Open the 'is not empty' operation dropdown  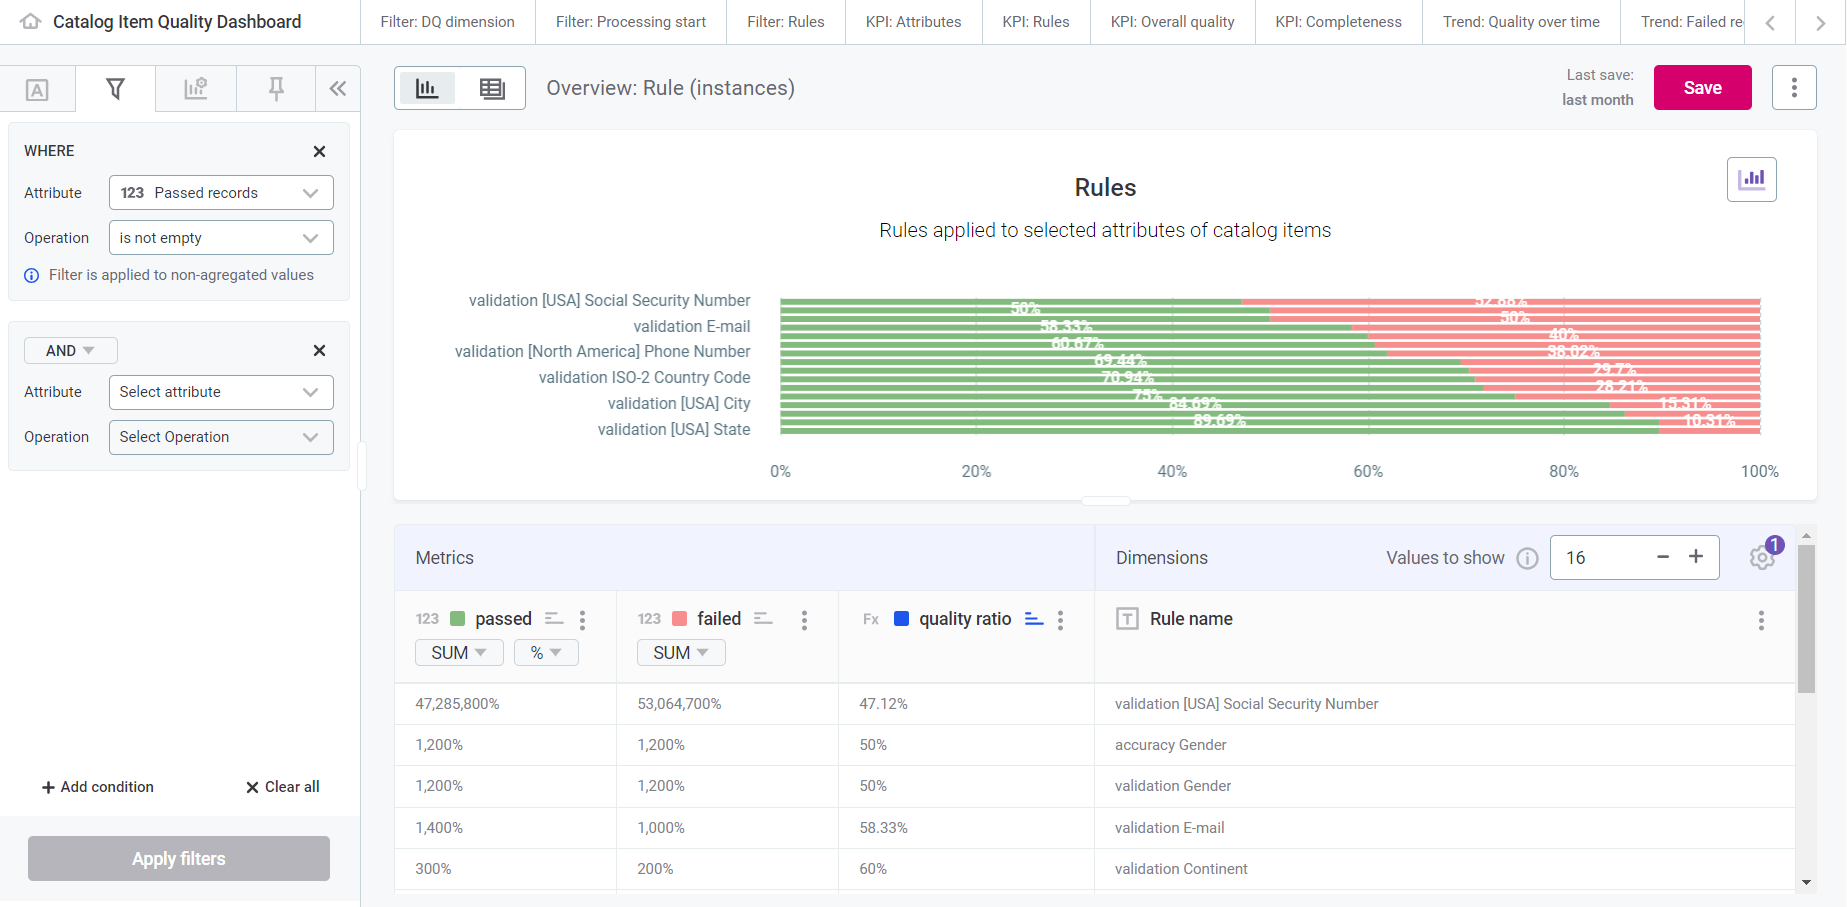click(x=220, y=237)
